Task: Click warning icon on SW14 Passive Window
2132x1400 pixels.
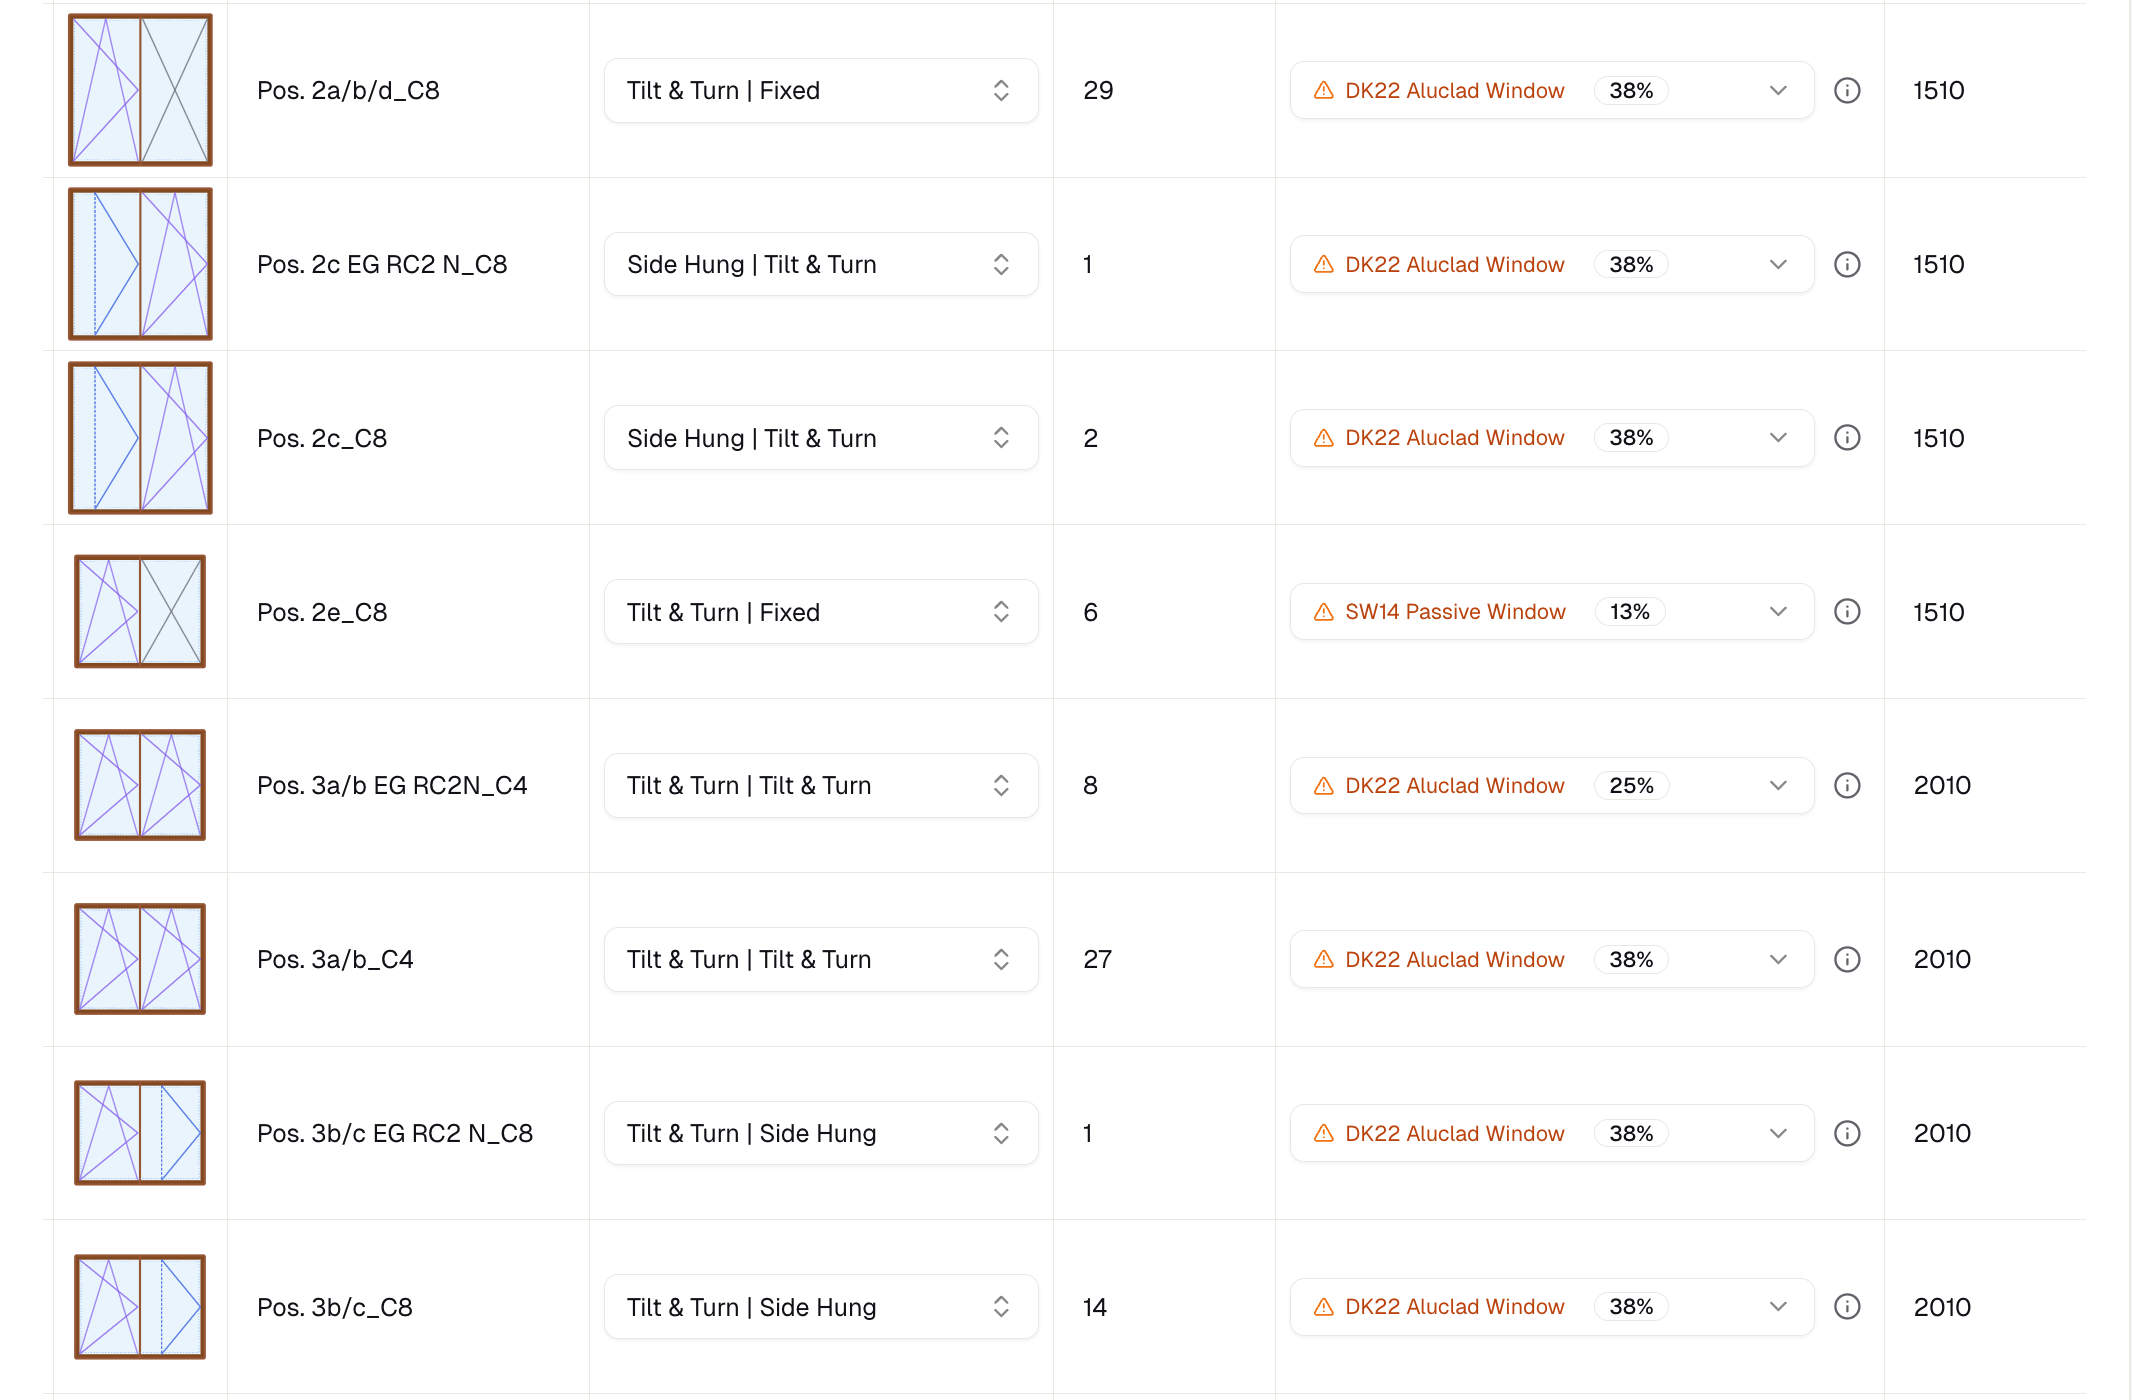Action: point(1324,612)
